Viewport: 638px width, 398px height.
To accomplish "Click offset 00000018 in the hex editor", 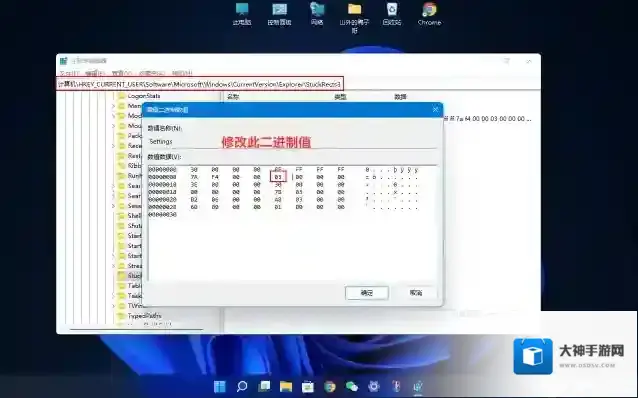I will (x=162, y=192).
